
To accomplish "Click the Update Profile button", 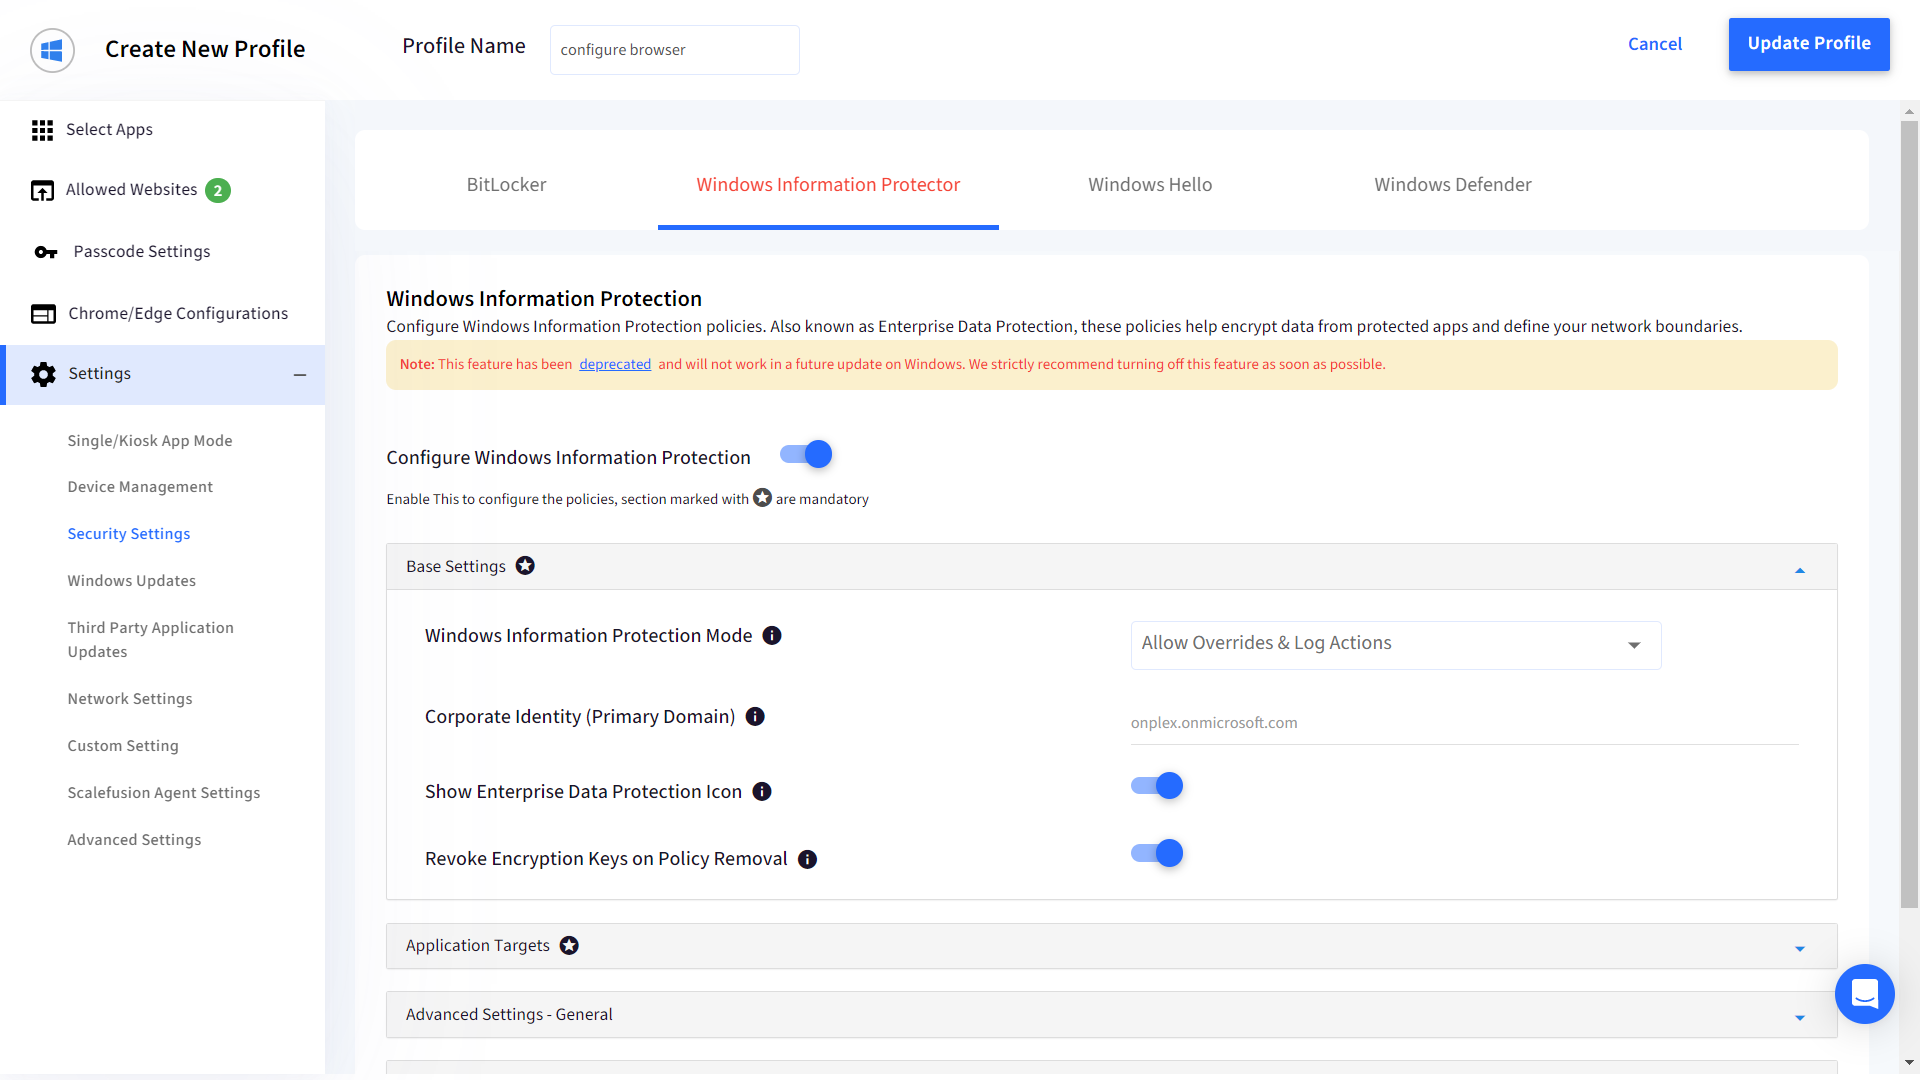I will (1808, 44).
